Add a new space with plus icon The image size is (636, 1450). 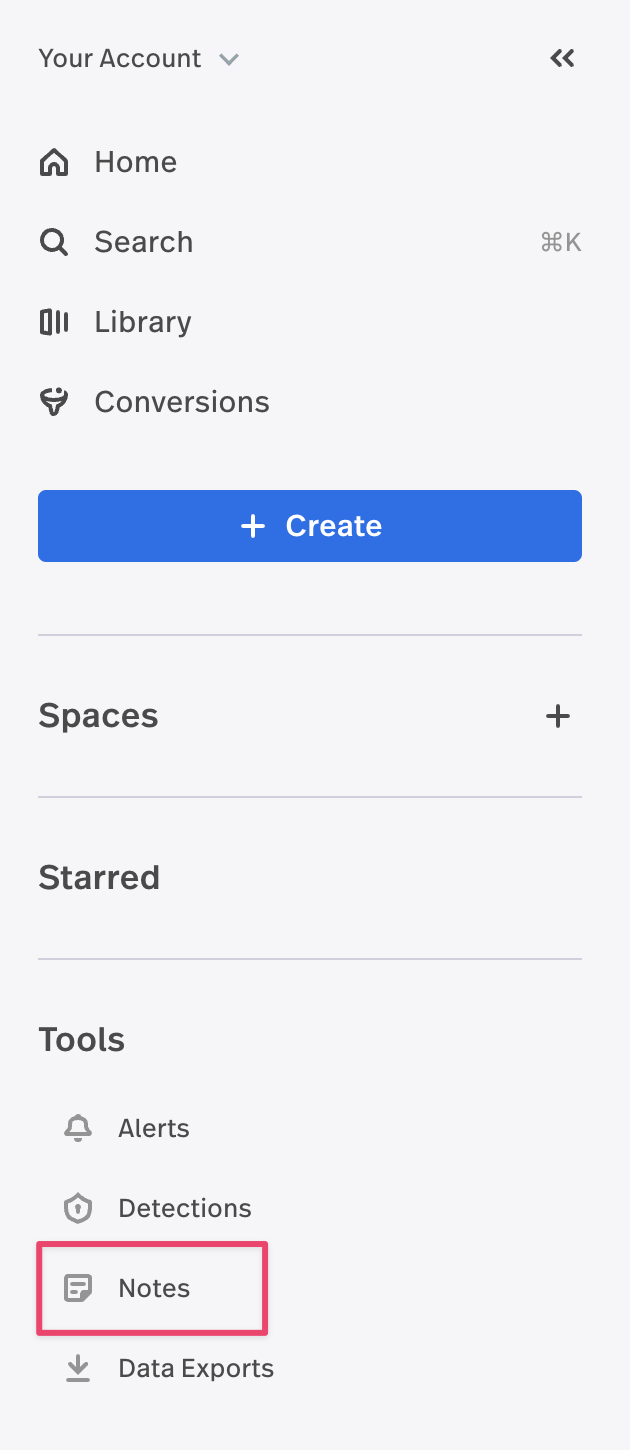click(558, 716)
